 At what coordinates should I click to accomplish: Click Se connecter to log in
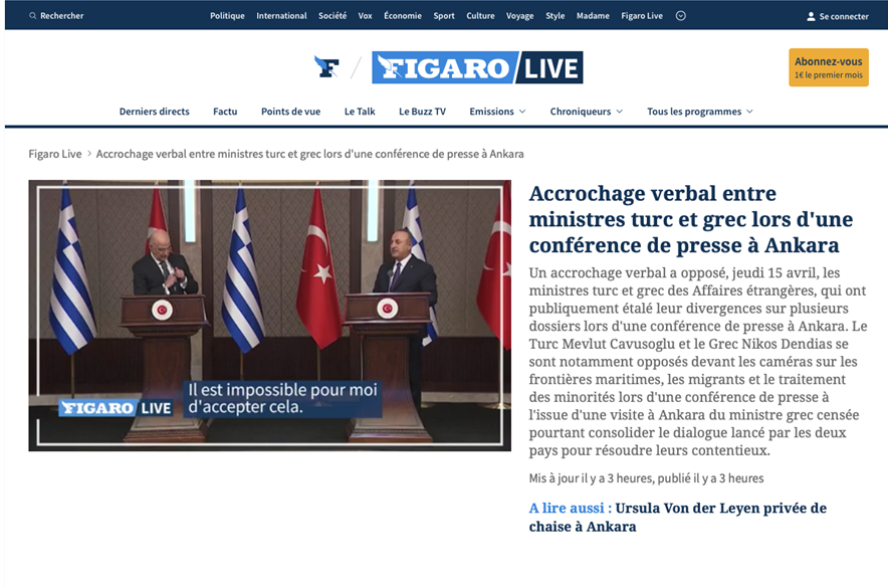point(843,17)
